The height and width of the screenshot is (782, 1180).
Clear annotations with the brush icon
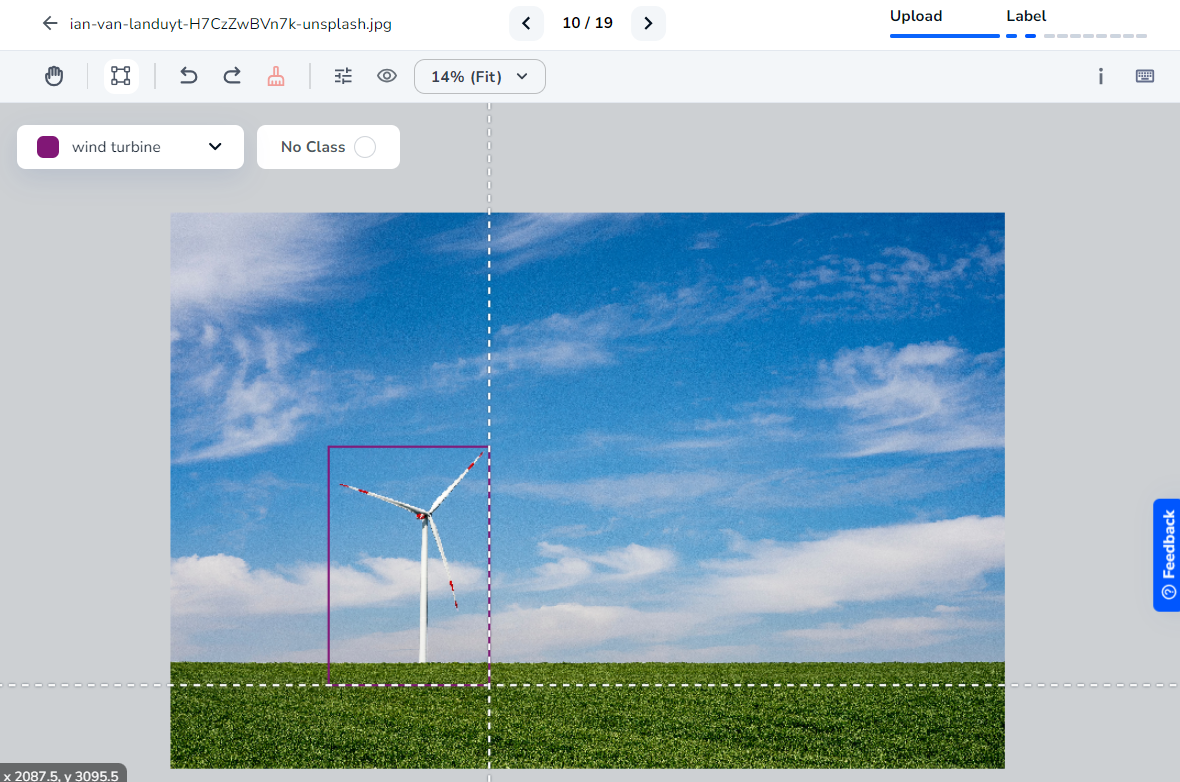(x=276, y=76)
